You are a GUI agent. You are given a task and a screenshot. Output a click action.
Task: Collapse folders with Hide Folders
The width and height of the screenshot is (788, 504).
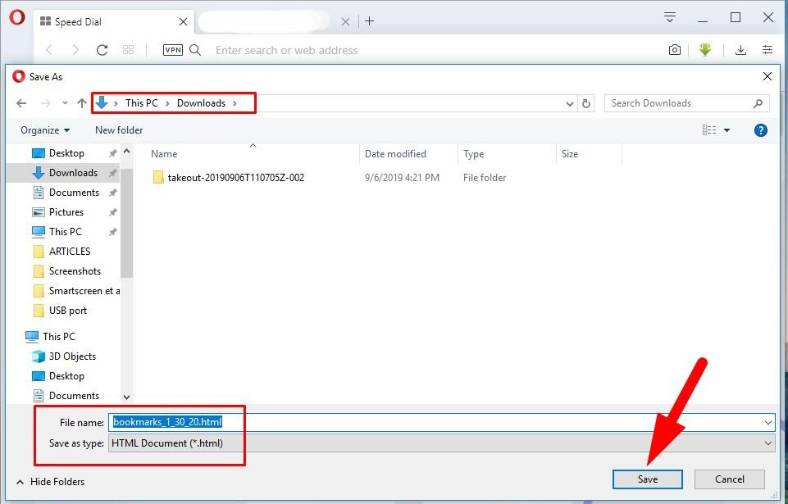click(50, 482)
